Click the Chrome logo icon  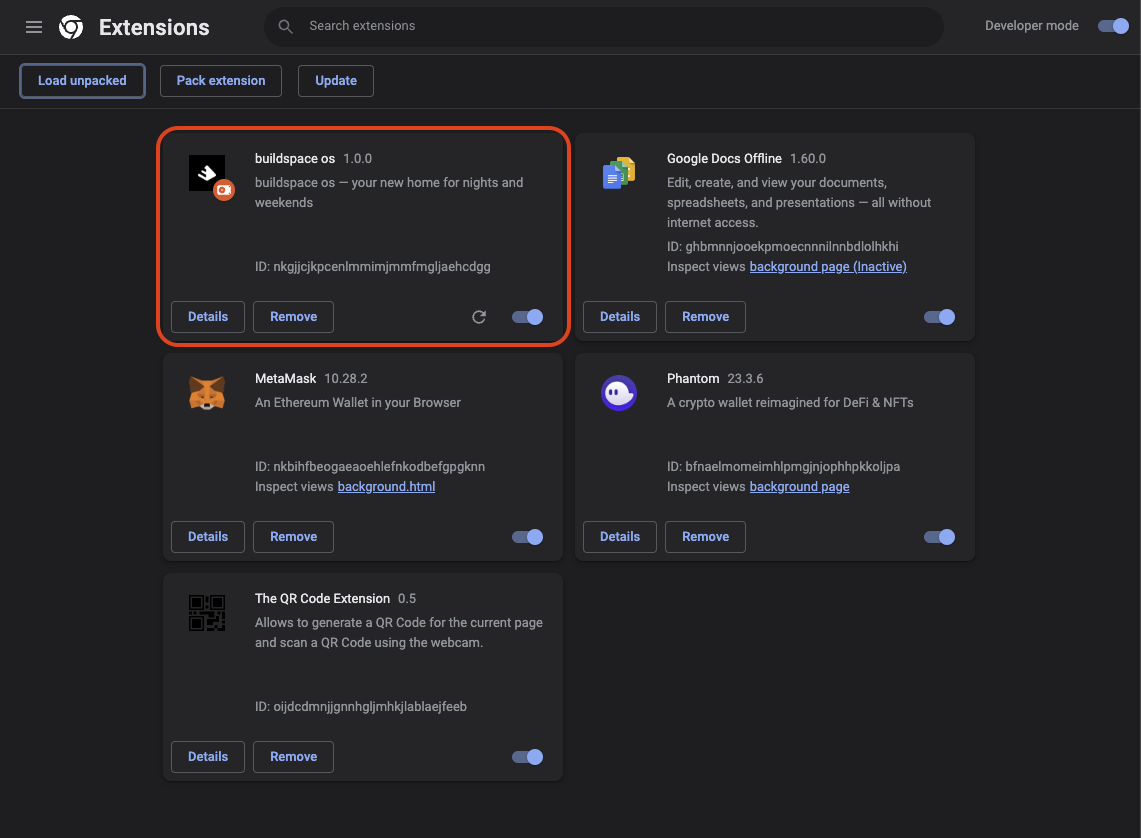pos(71,27)
